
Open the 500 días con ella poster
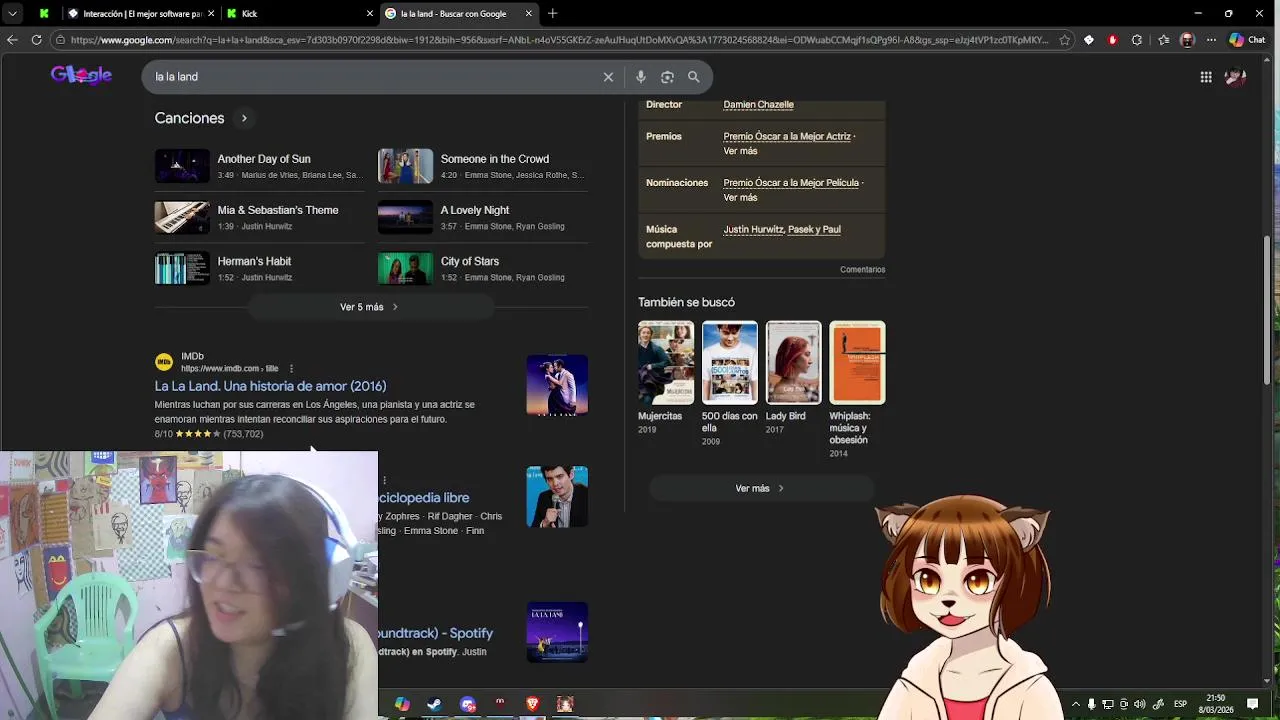coord(730,362)
